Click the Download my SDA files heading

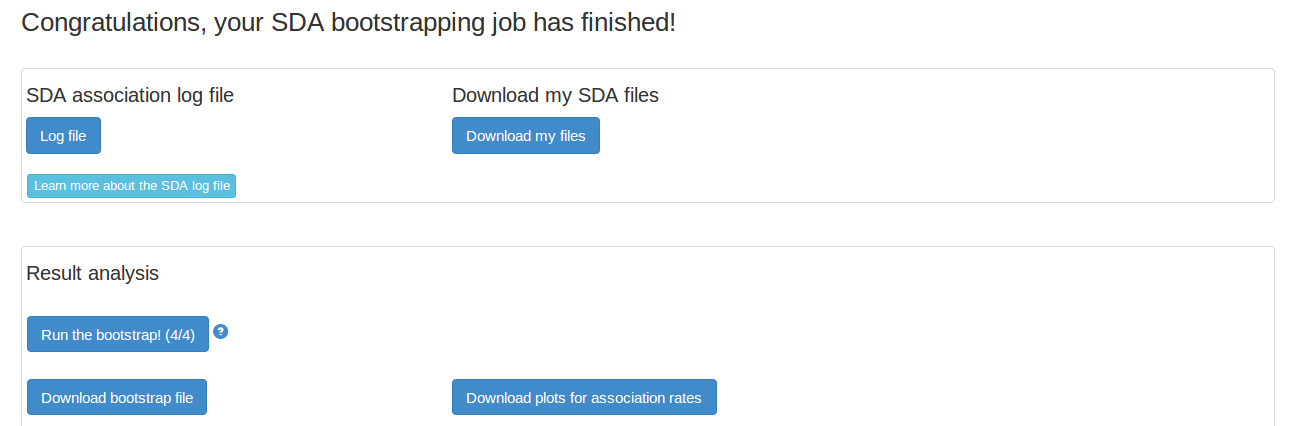555,95
